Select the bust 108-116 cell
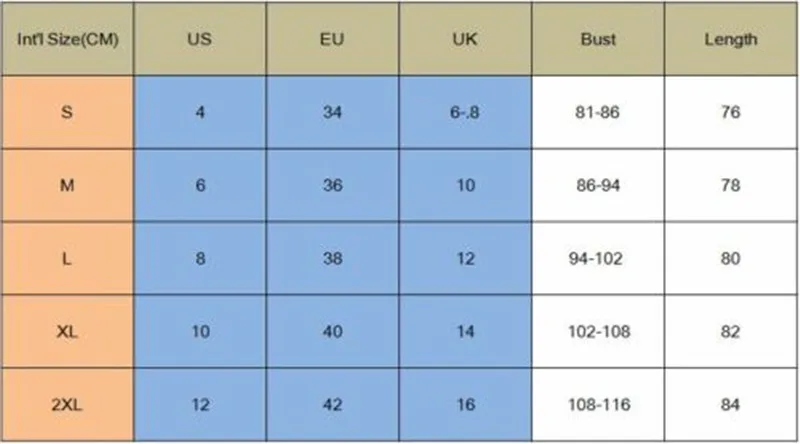 point(598,404)
